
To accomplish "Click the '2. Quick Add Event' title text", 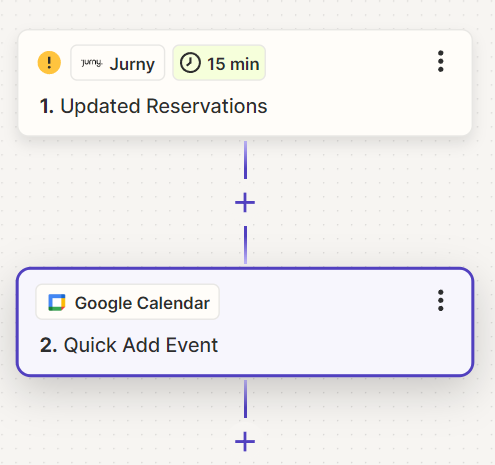I will coord(129,345).
